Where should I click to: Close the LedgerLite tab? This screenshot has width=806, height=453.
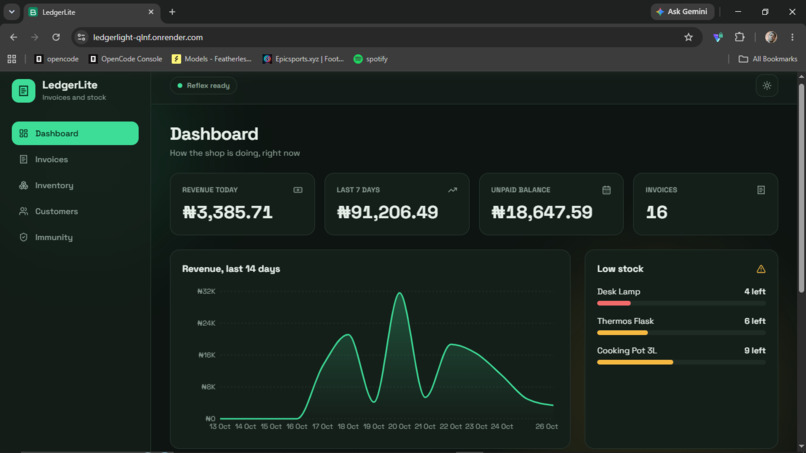pos(151,12)
